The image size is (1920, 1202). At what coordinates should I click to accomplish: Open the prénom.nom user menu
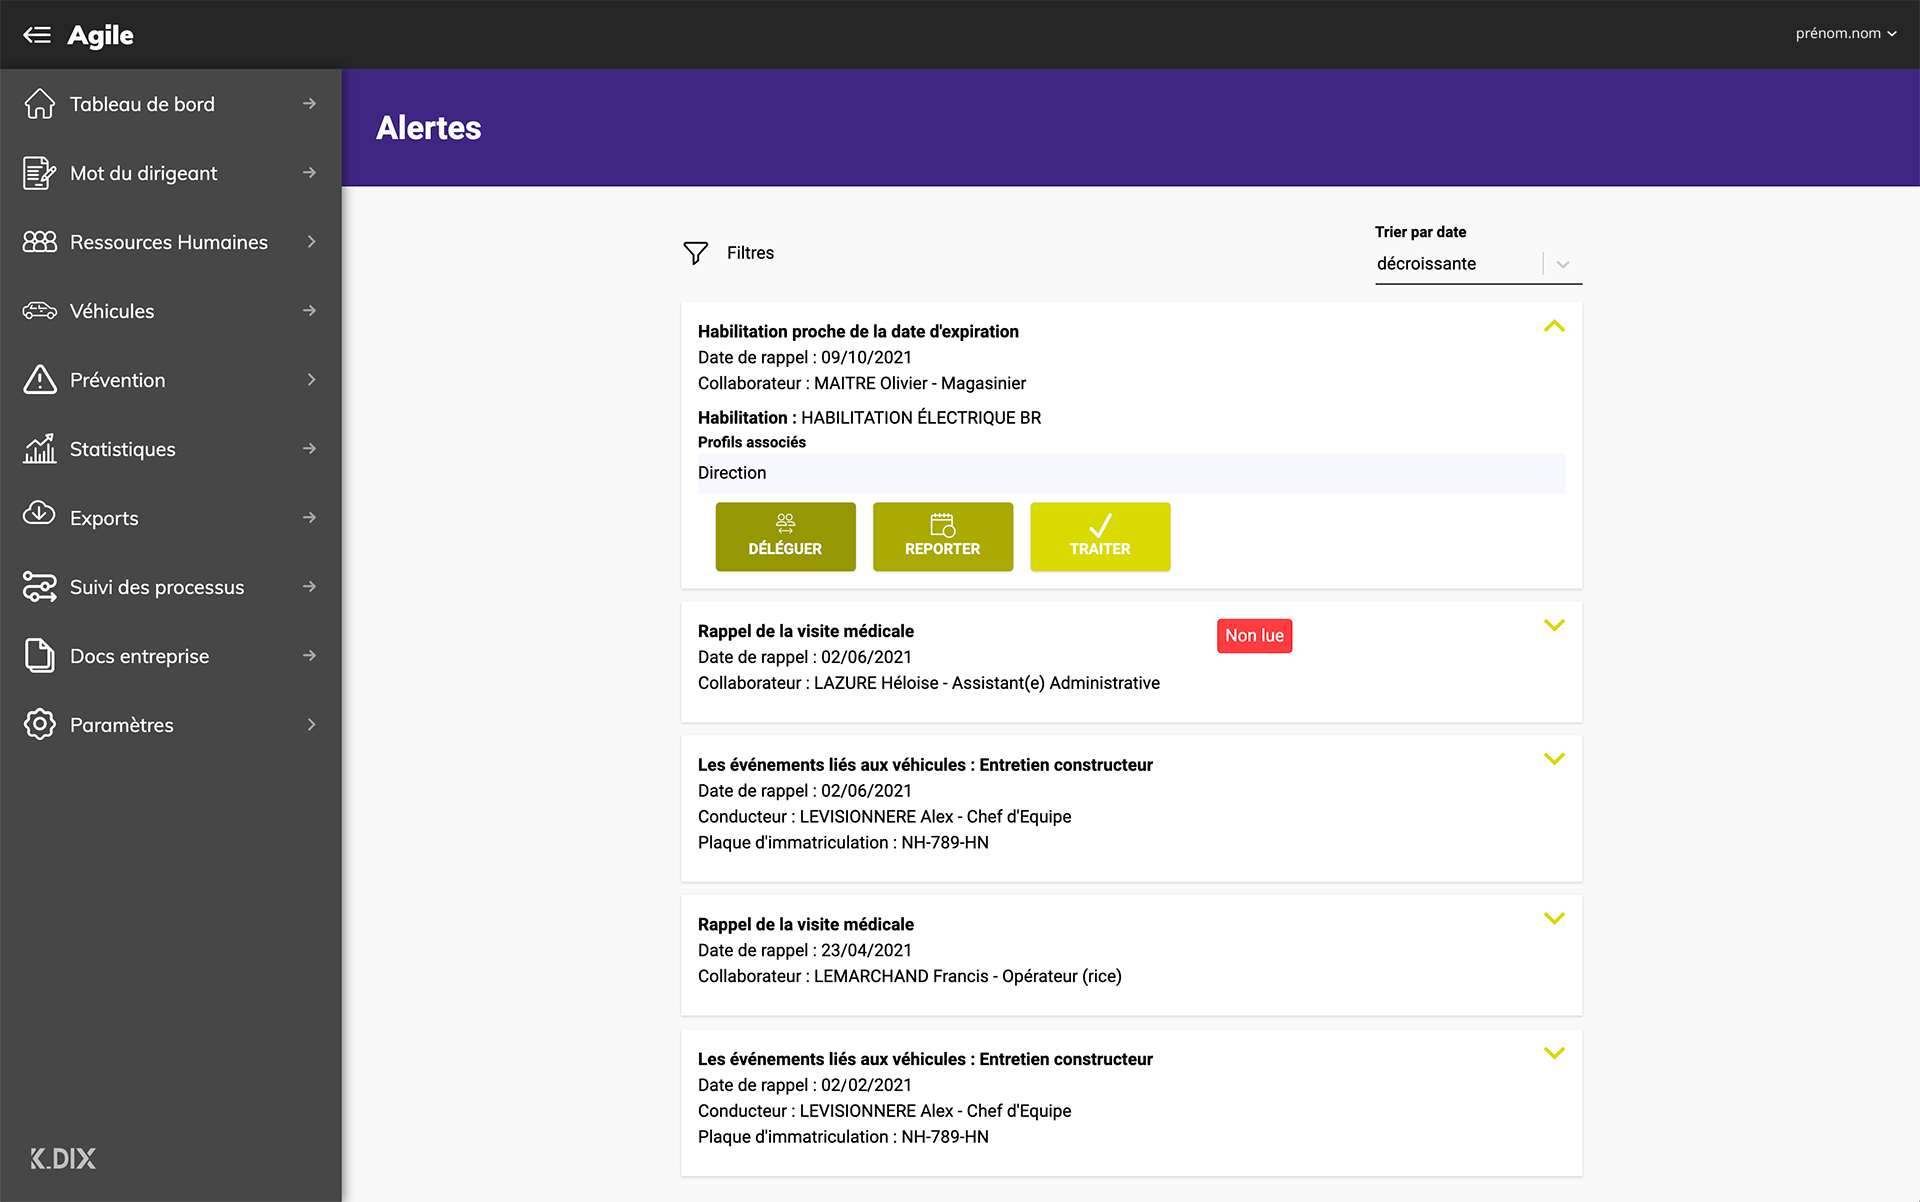[x=1846, y=33]
